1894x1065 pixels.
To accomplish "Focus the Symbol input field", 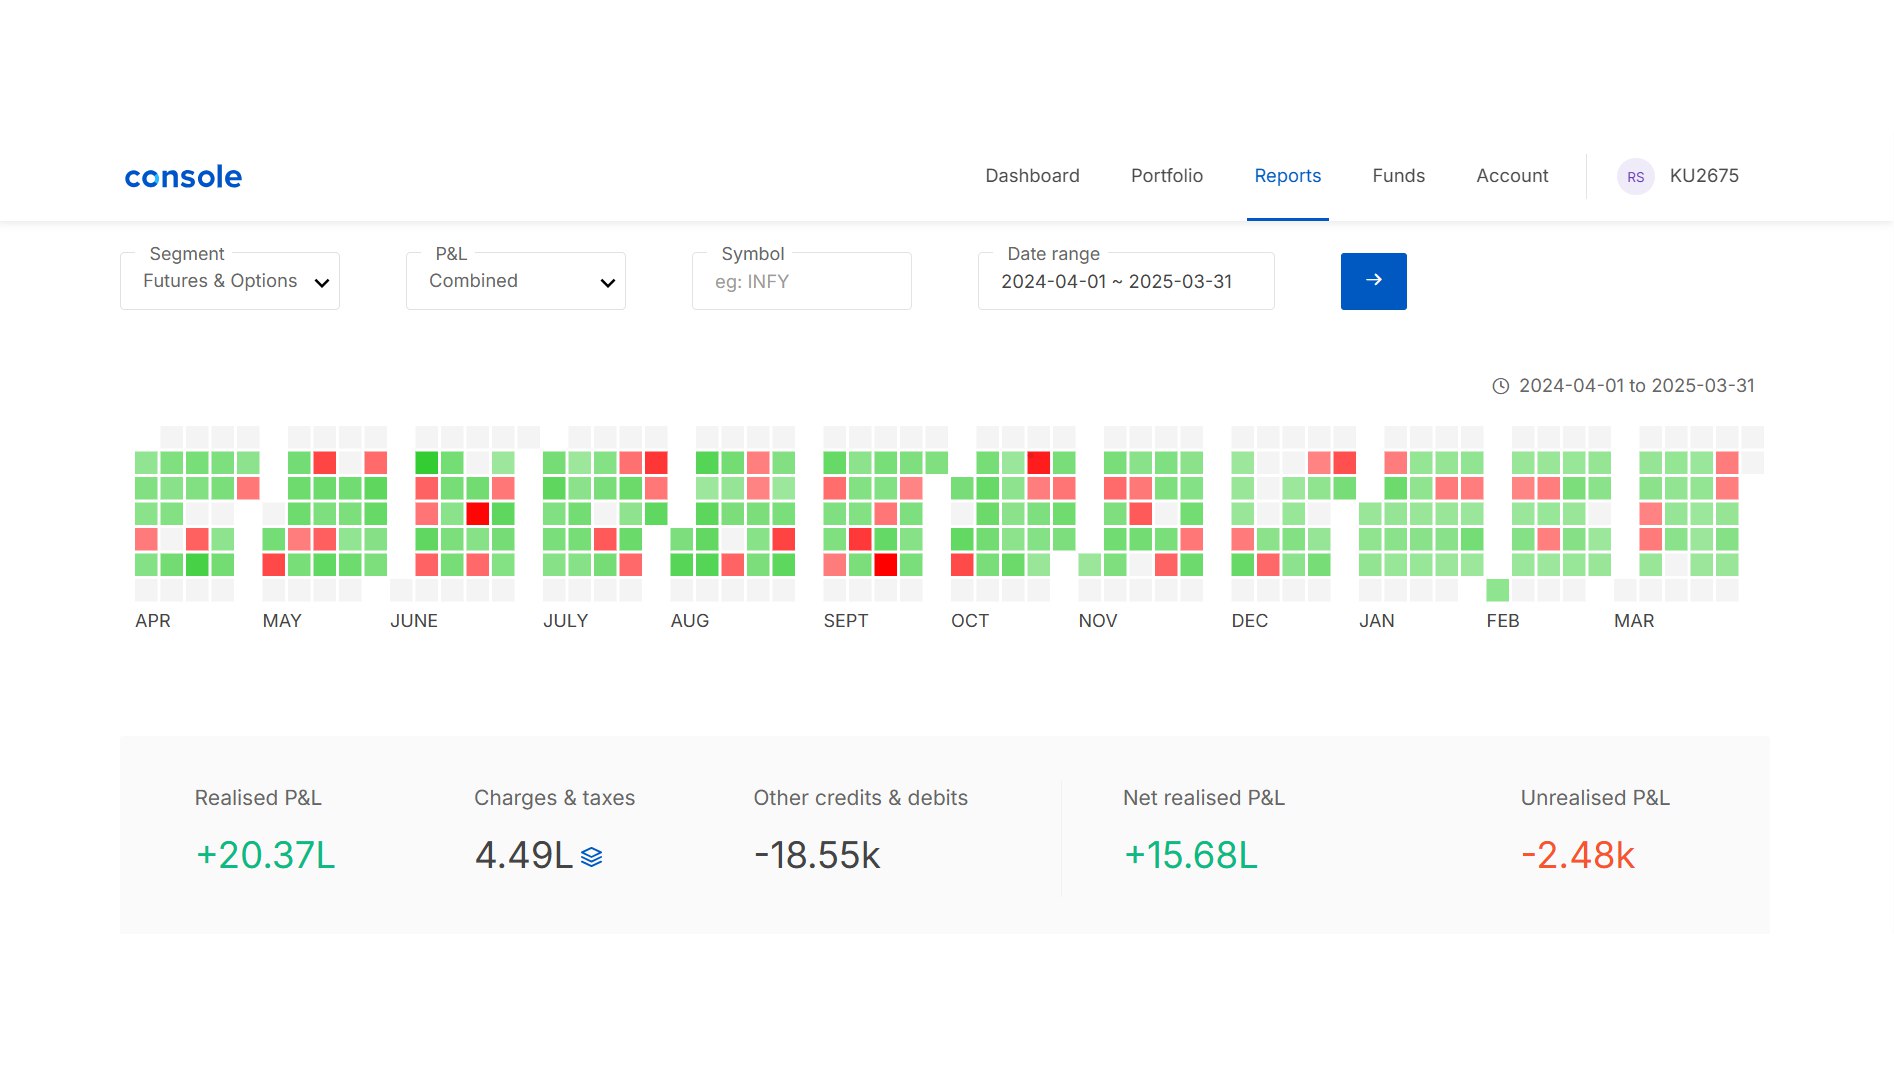I will click(x=802, y=281).
